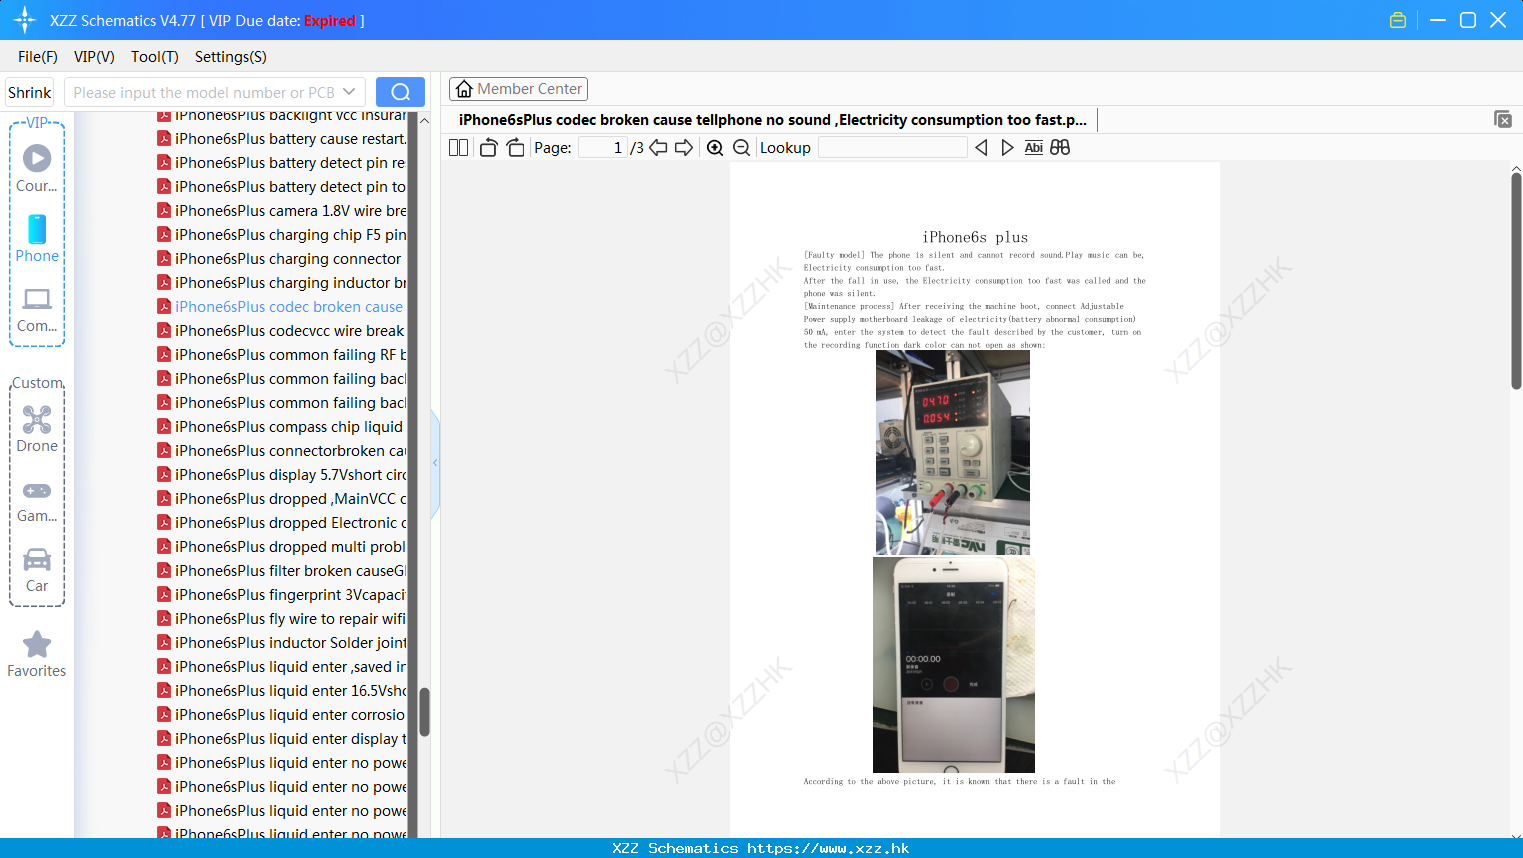Click the power supply photo in document

(952, 453)
